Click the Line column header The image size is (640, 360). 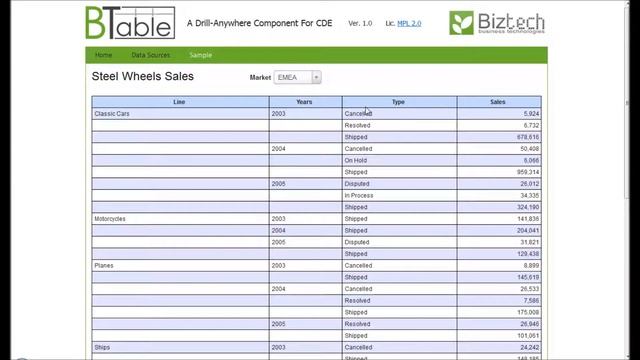click(x=180, y=102)
